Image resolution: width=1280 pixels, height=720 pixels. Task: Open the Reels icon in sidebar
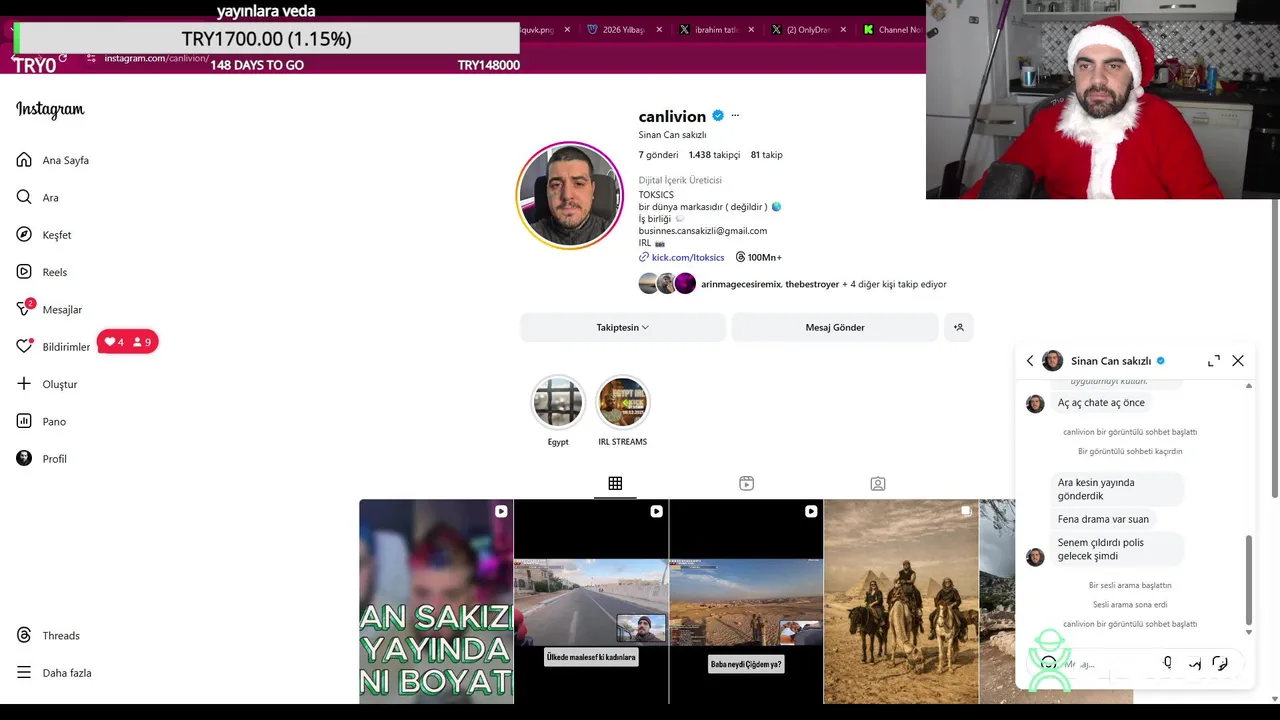tap(24, 271)
